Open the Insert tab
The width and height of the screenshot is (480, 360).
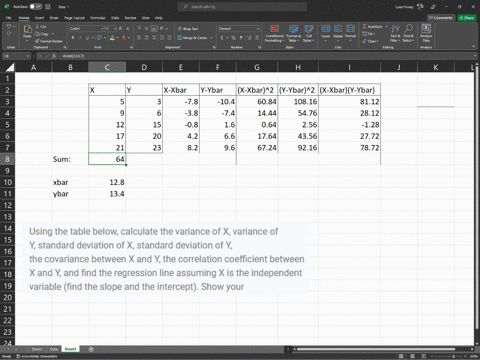tap(39, 18)
